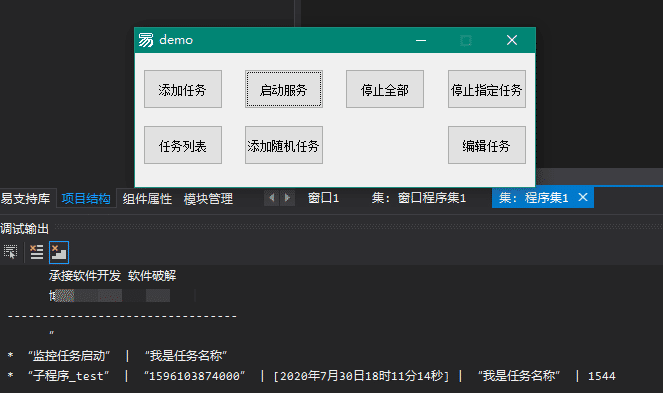
Task: Click the 停止指定任务 button
Action: pyautogui.click(x=487, y=89)
